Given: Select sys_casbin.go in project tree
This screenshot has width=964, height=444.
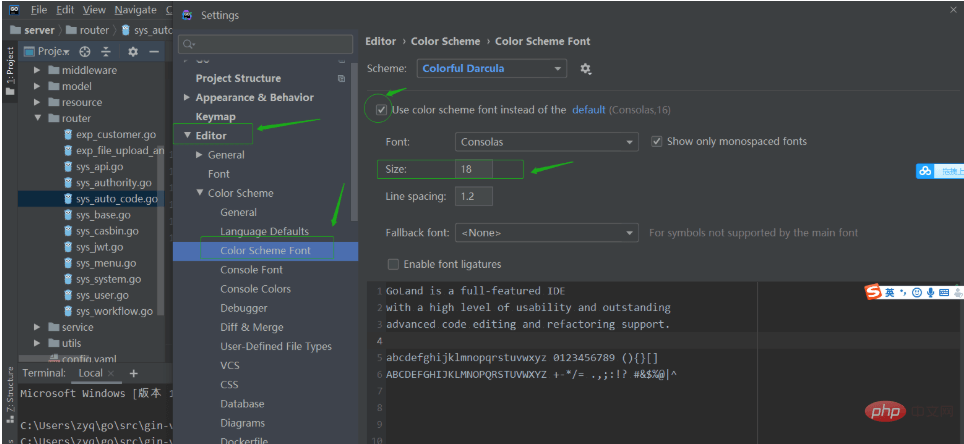Looking at the screenshot, I should [x=107, y=231].
